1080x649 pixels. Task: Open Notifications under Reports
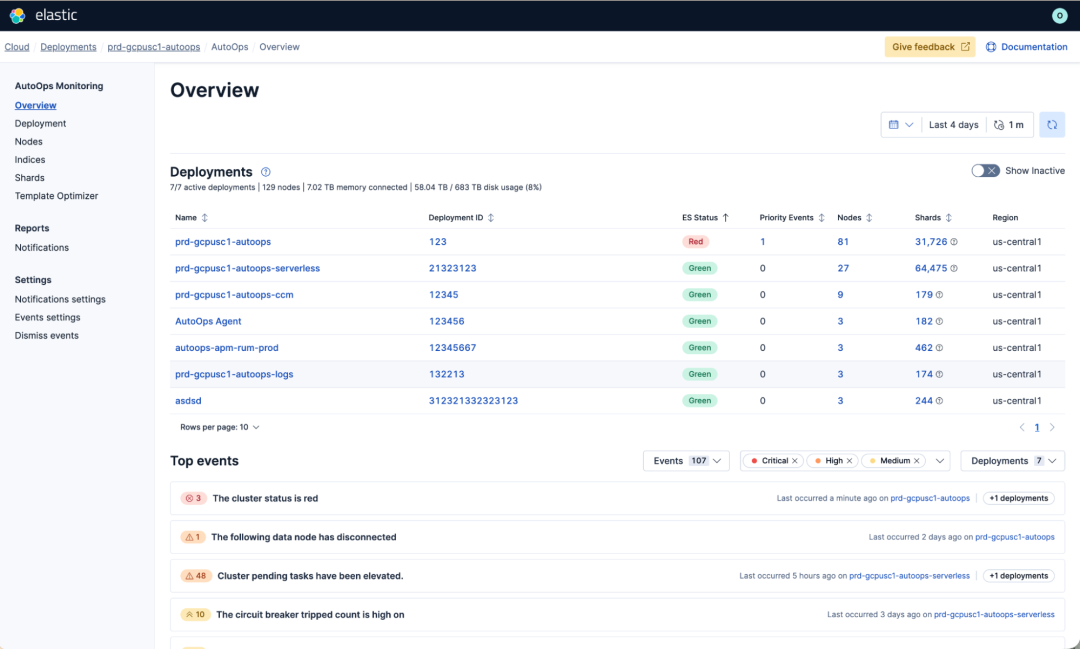point(42,247)
